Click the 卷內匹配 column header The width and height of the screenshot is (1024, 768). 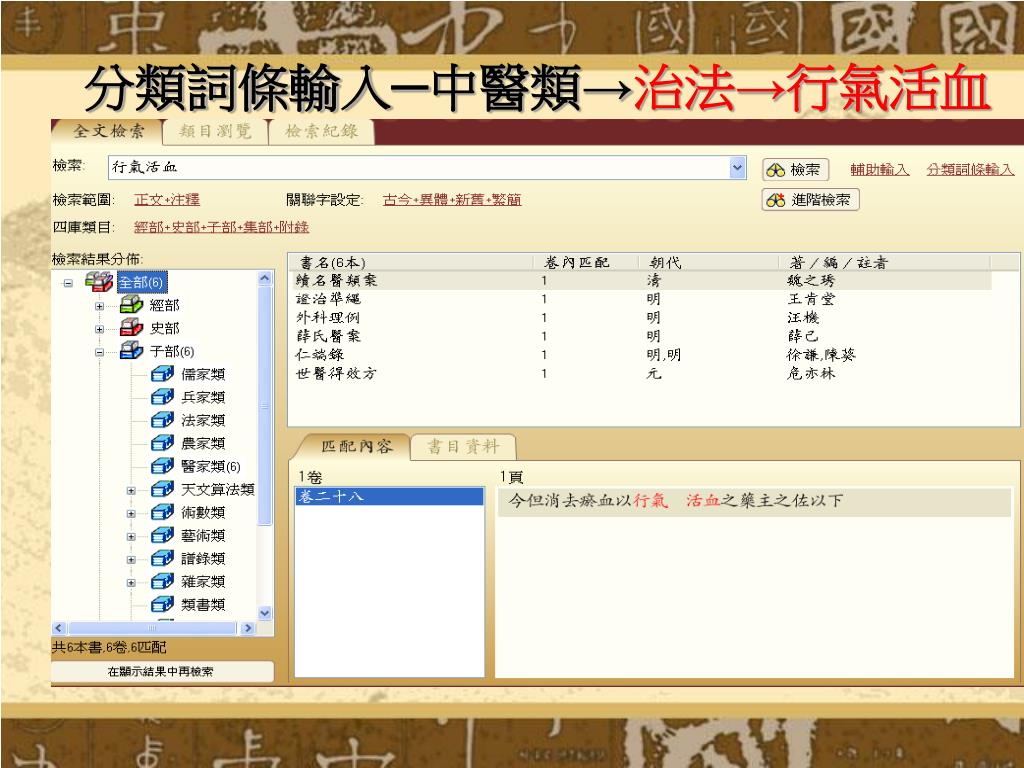tap(586, 263)
